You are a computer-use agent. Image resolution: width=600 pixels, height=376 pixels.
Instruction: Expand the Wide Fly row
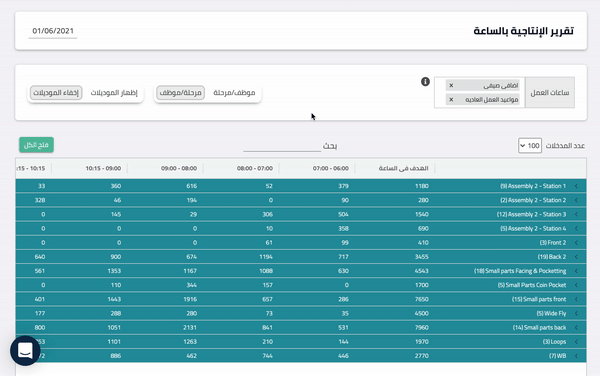[x=576, y=313]
